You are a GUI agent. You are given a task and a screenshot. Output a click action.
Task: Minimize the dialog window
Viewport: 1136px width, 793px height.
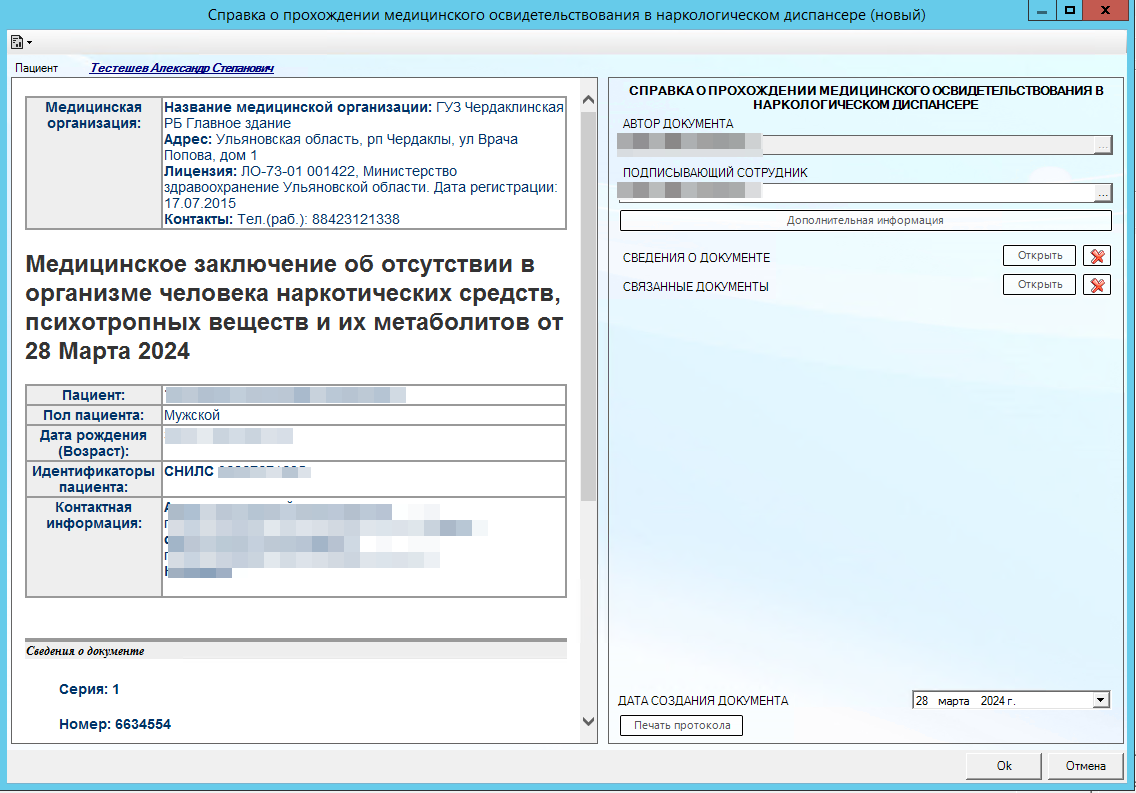[x=1041, y=11]
